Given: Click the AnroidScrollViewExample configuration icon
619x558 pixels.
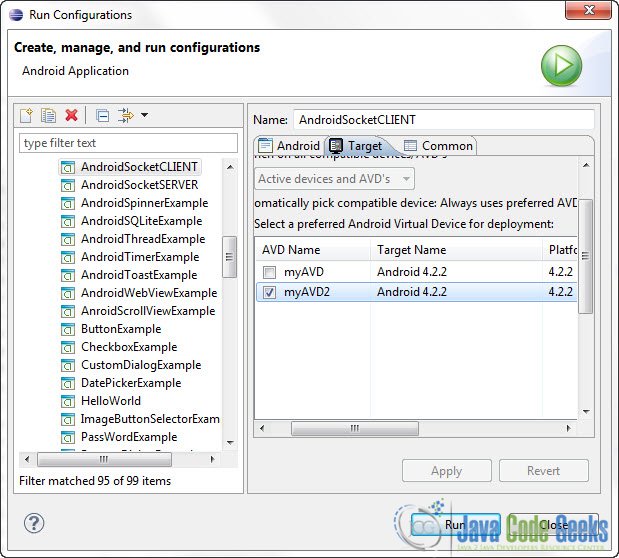Looking at the screenshot, I should click(x=68, y=312).
